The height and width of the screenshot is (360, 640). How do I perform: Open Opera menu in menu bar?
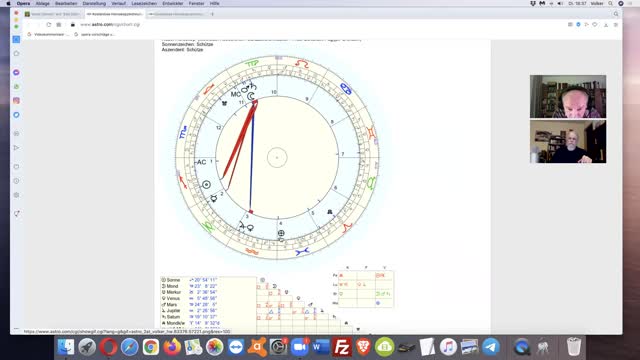(x=23, y=3)
